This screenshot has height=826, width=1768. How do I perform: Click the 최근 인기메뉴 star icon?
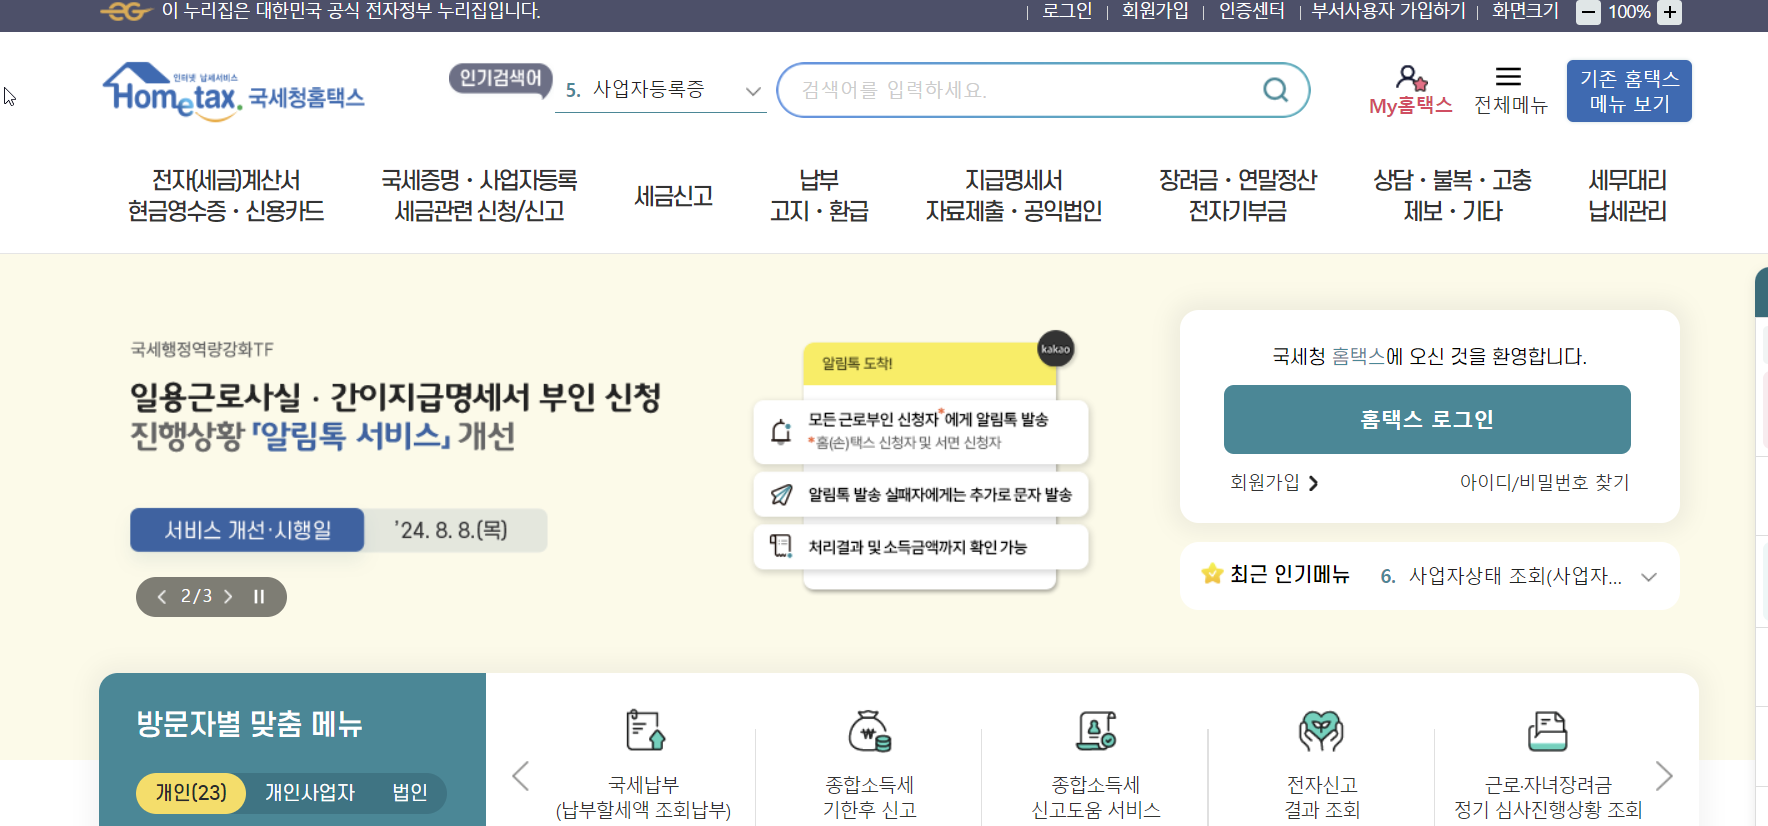[x=1212, y=574]
